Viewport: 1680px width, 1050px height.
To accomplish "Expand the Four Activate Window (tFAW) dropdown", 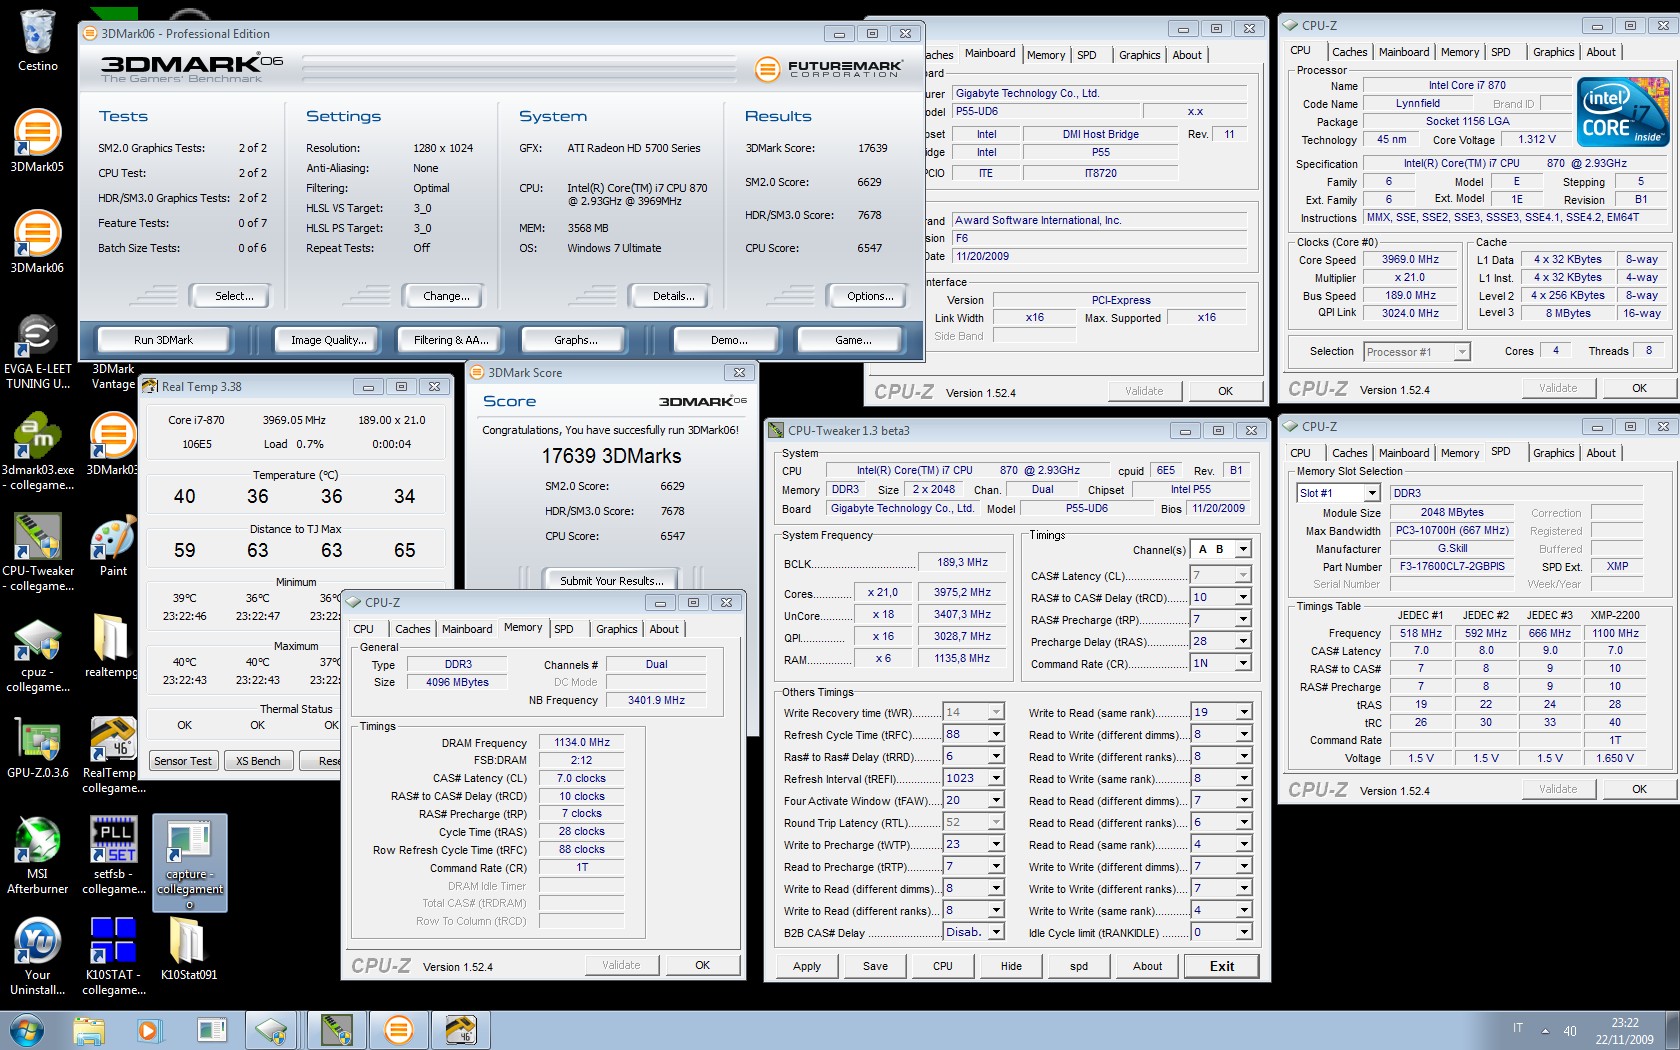I will tap(996, 800).
